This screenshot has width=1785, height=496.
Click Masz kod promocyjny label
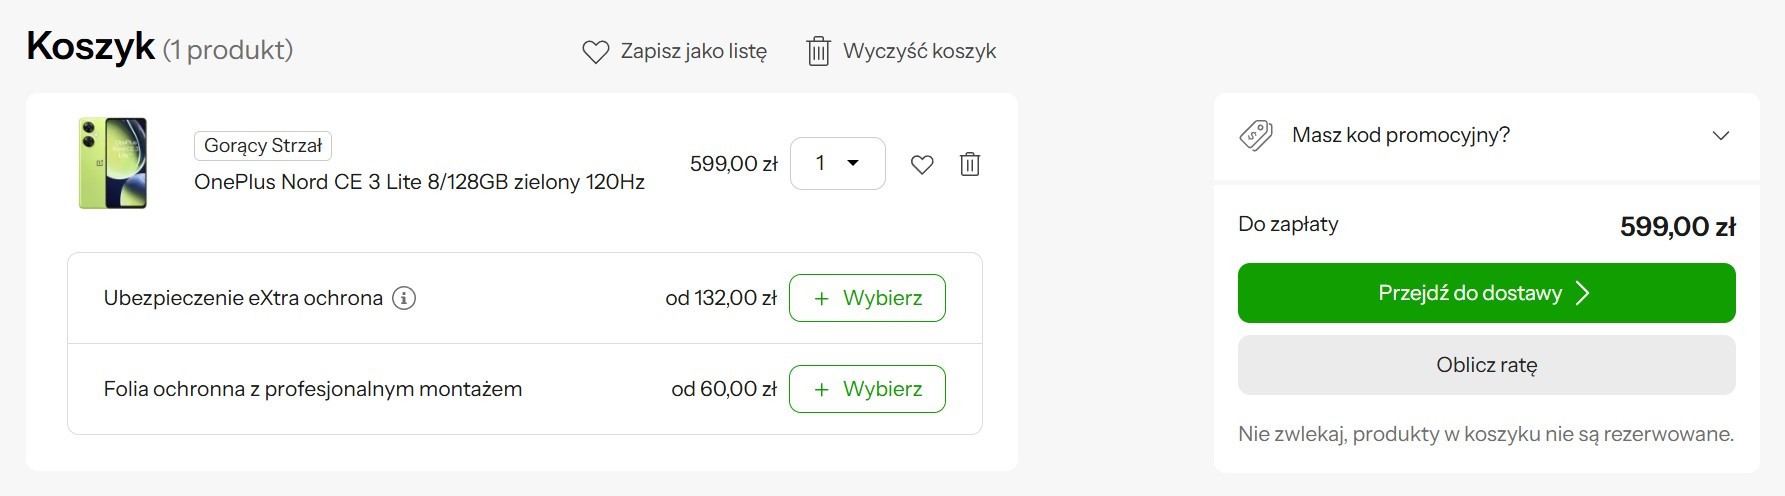1401,135
